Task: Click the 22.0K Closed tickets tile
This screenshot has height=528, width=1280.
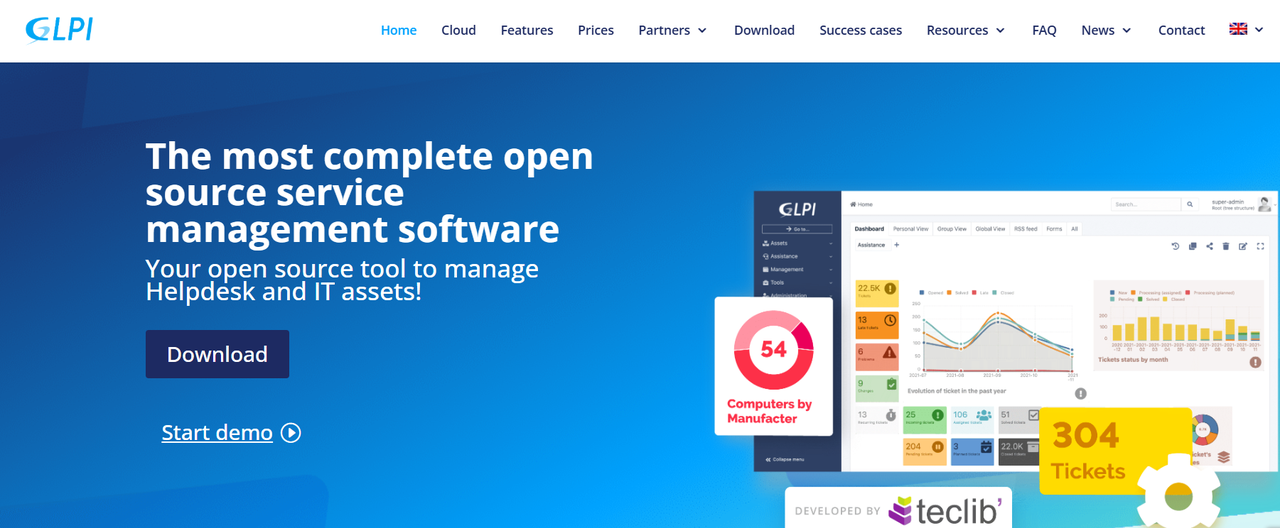Action: [x=1020, y=452]
